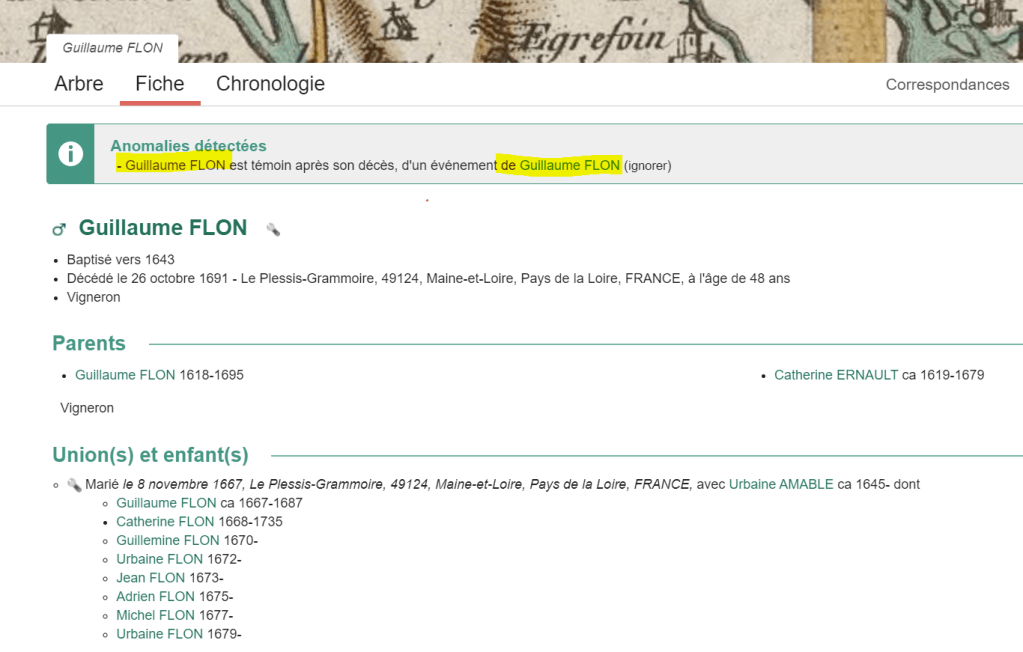The height and width of the screenshot is (652, 1023).
Task: Click the wrench icon before Marié entry
Action: (x=74, y=485)
